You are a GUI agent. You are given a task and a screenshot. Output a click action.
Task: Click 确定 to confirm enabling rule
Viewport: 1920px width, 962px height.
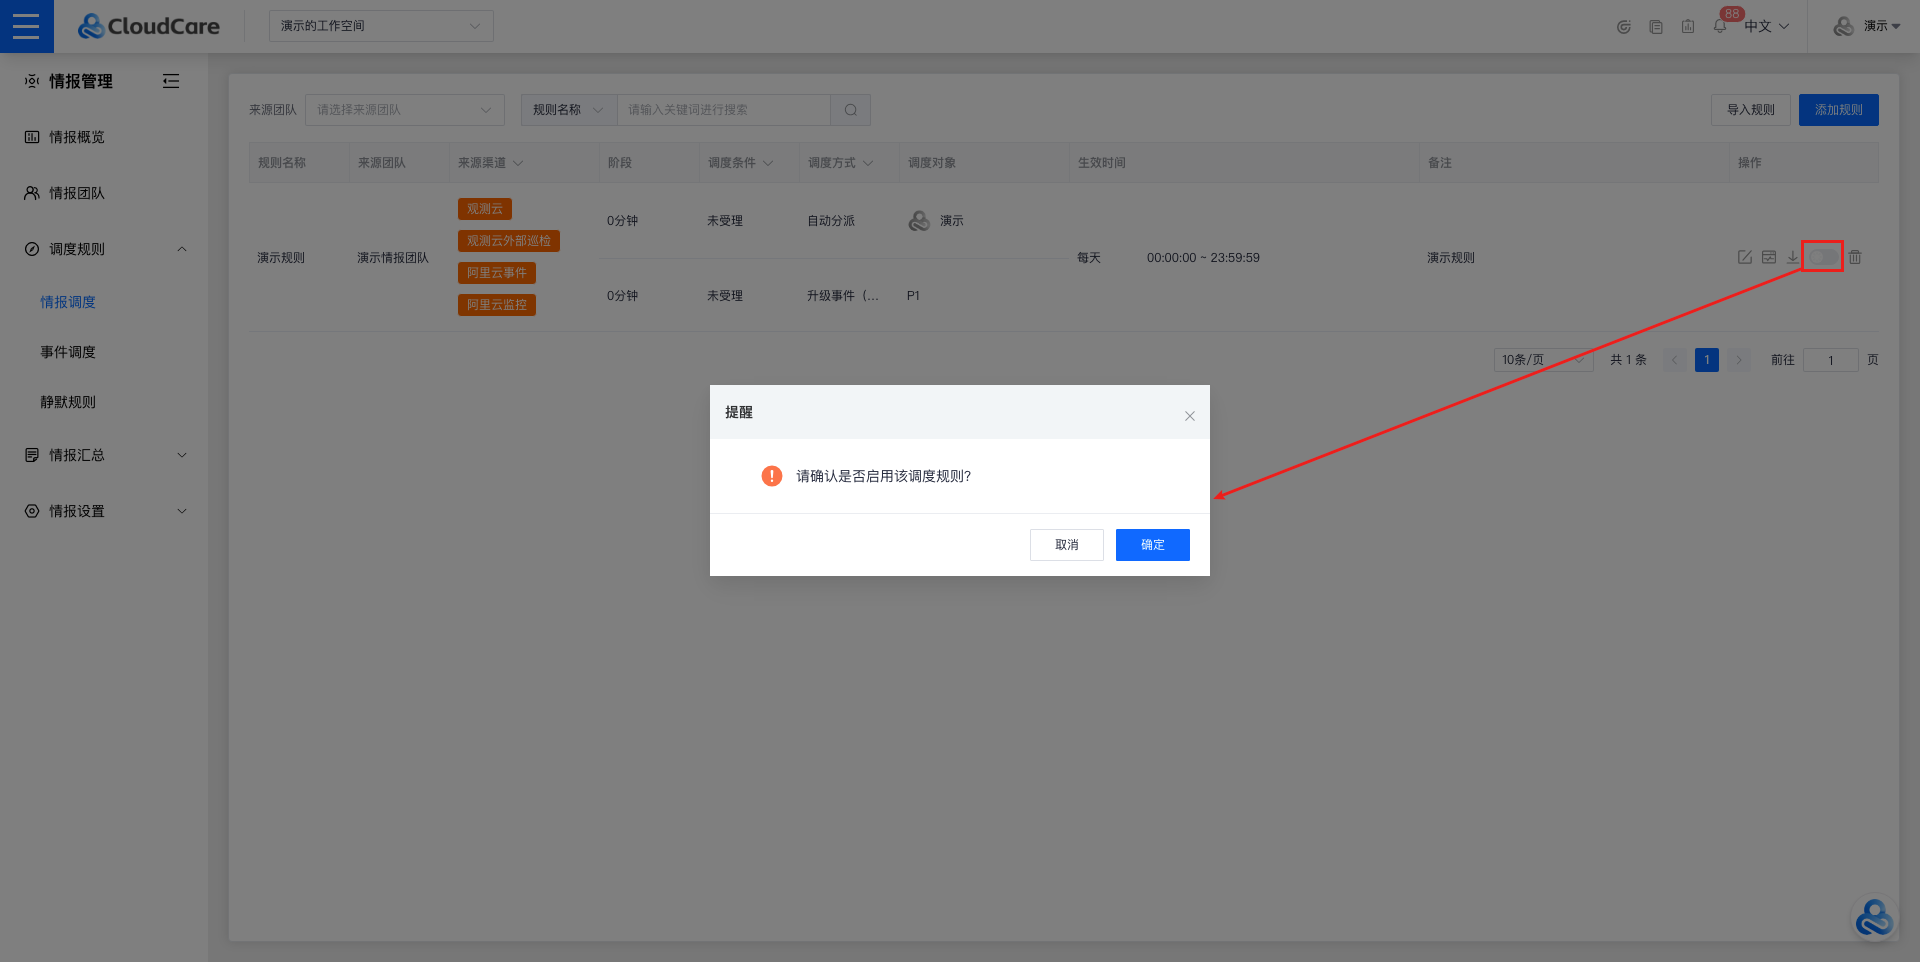coord(1152,545)
